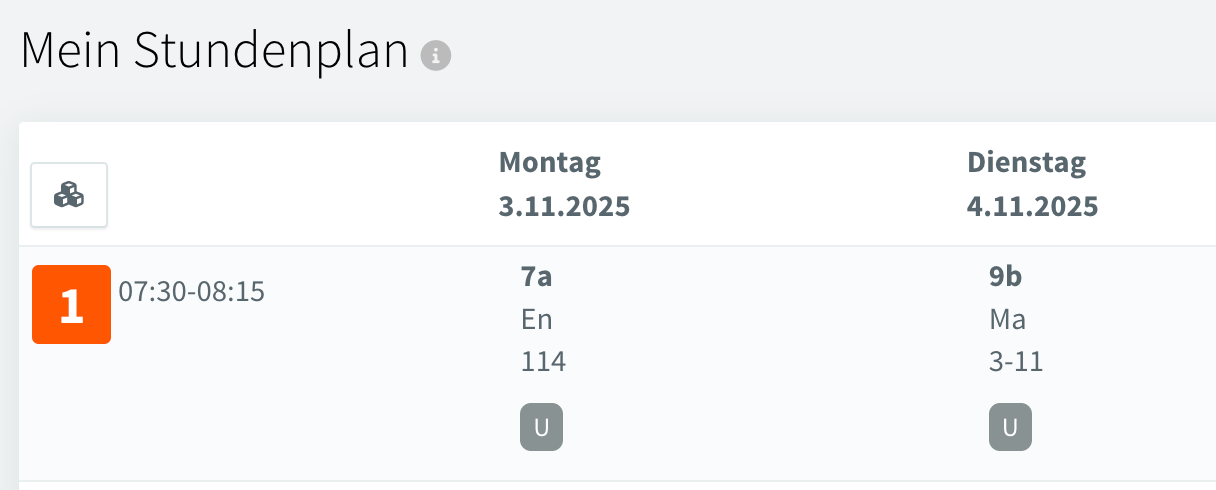Select the Montag column header
The width and height of the screenshot is (1216, 490).
550,162
